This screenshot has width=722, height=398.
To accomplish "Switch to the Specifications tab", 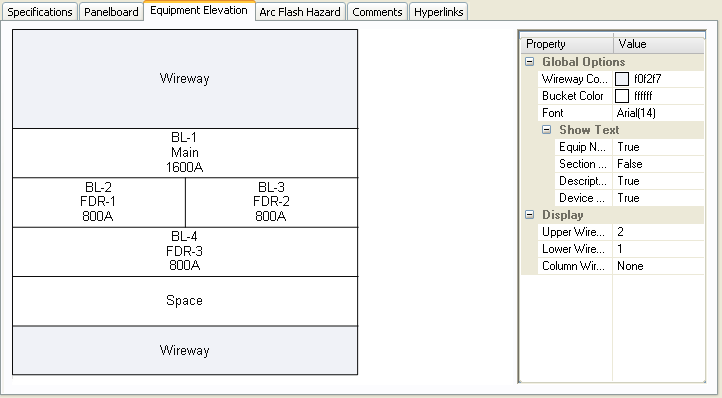I will point(40,12).
